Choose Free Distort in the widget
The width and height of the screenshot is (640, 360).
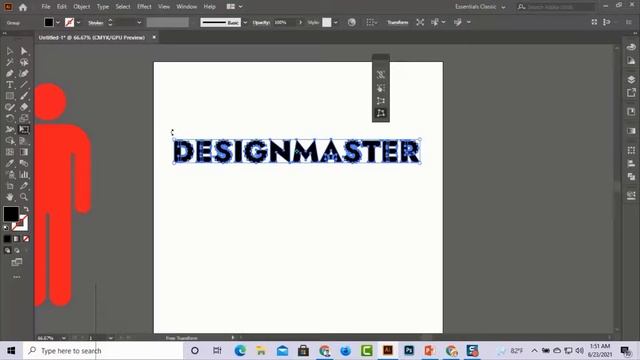pos(381,113)
